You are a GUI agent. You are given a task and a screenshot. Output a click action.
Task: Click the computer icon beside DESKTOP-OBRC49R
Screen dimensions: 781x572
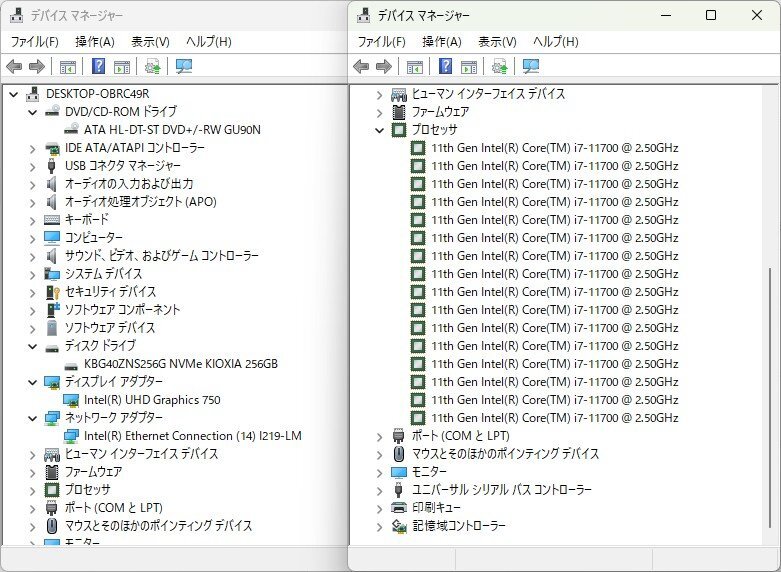point(32,94)
